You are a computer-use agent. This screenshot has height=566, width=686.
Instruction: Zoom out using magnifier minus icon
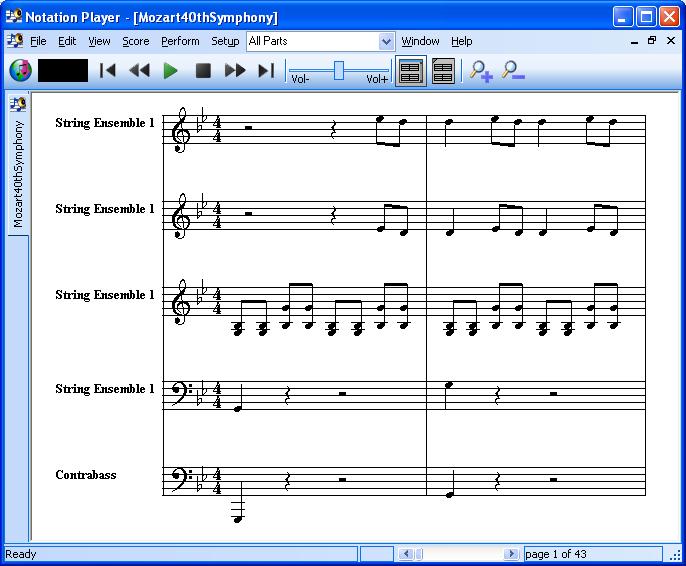[513, 71]
